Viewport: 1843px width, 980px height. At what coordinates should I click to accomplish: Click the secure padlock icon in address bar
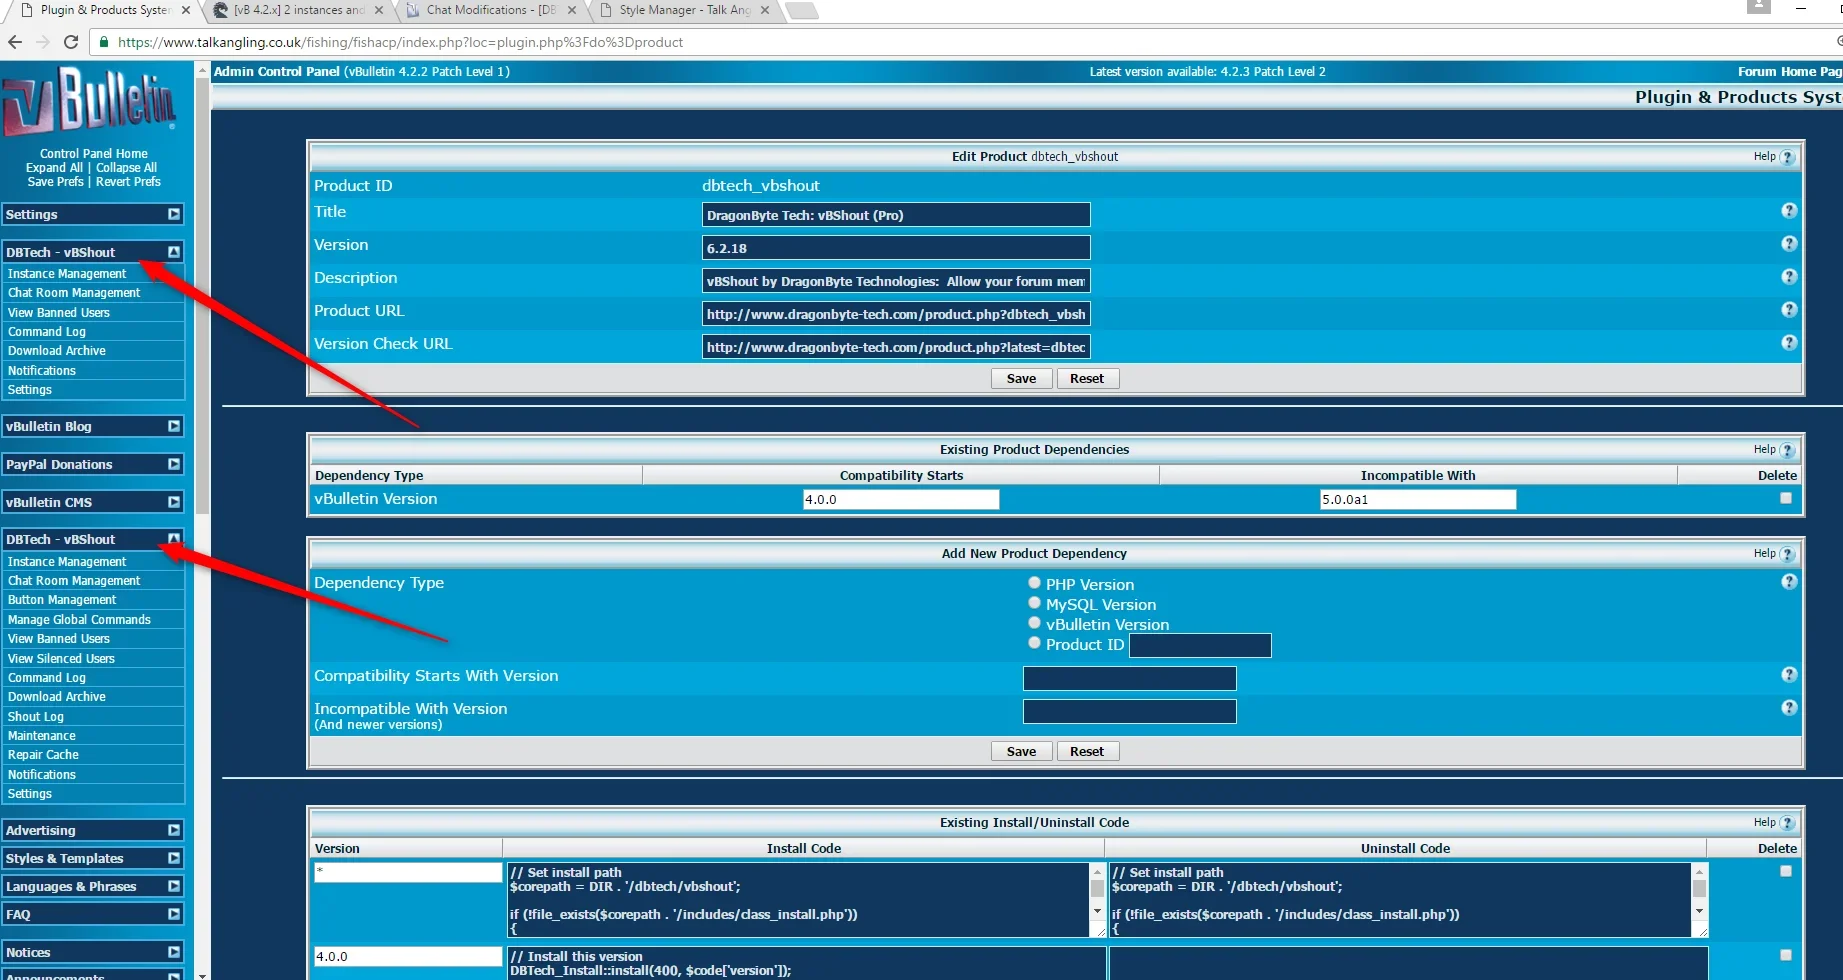pos(103,42)
